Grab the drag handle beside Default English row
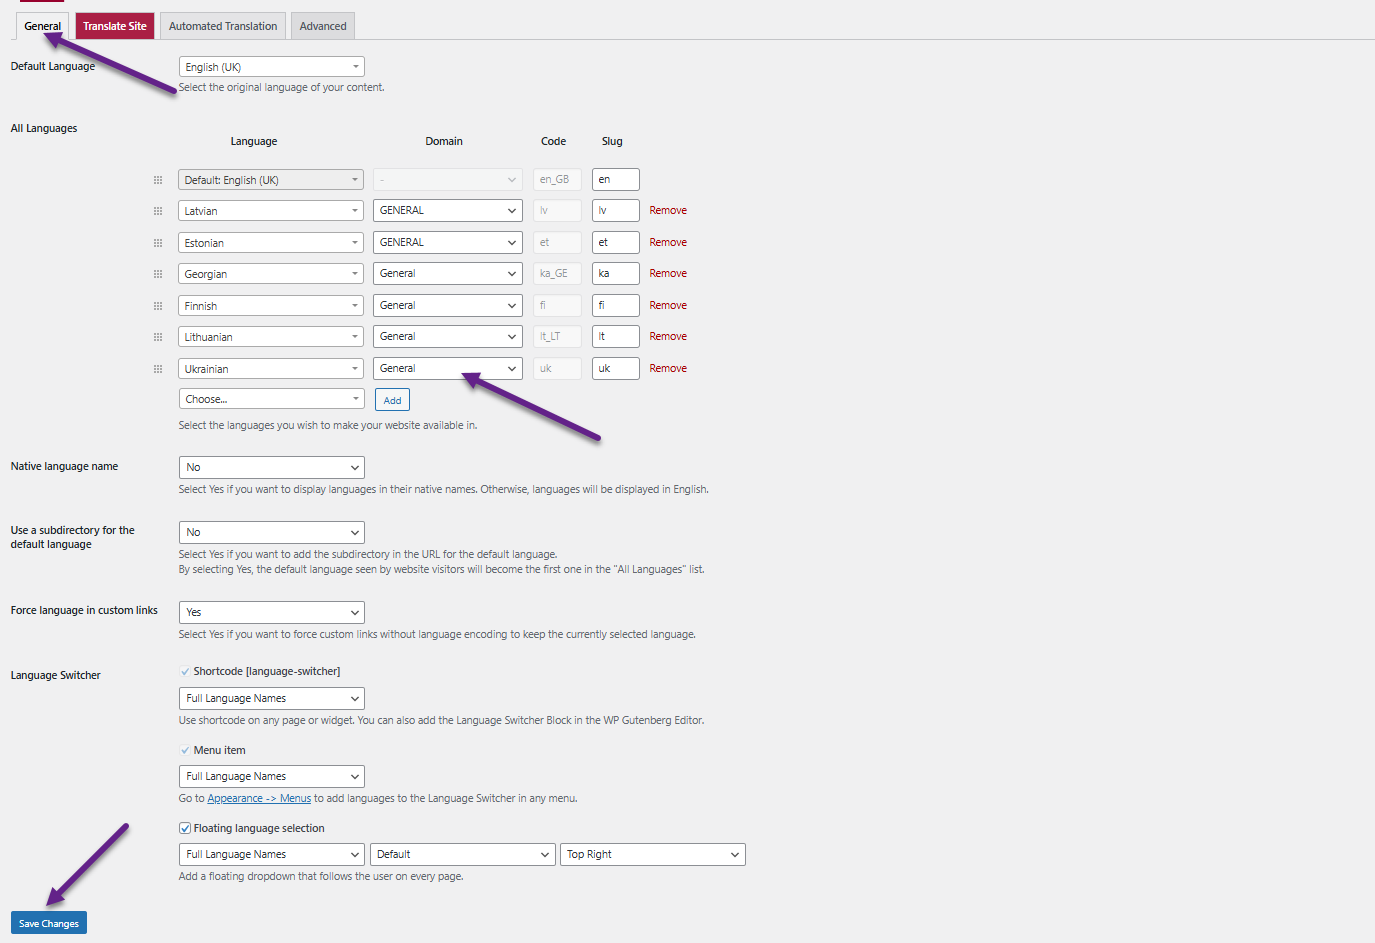This screenshot has width=1375, height=943. (158, 180)
